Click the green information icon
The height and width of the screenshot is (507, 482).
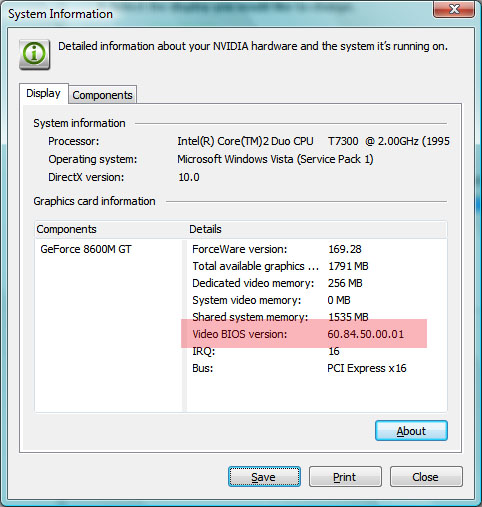35,54
